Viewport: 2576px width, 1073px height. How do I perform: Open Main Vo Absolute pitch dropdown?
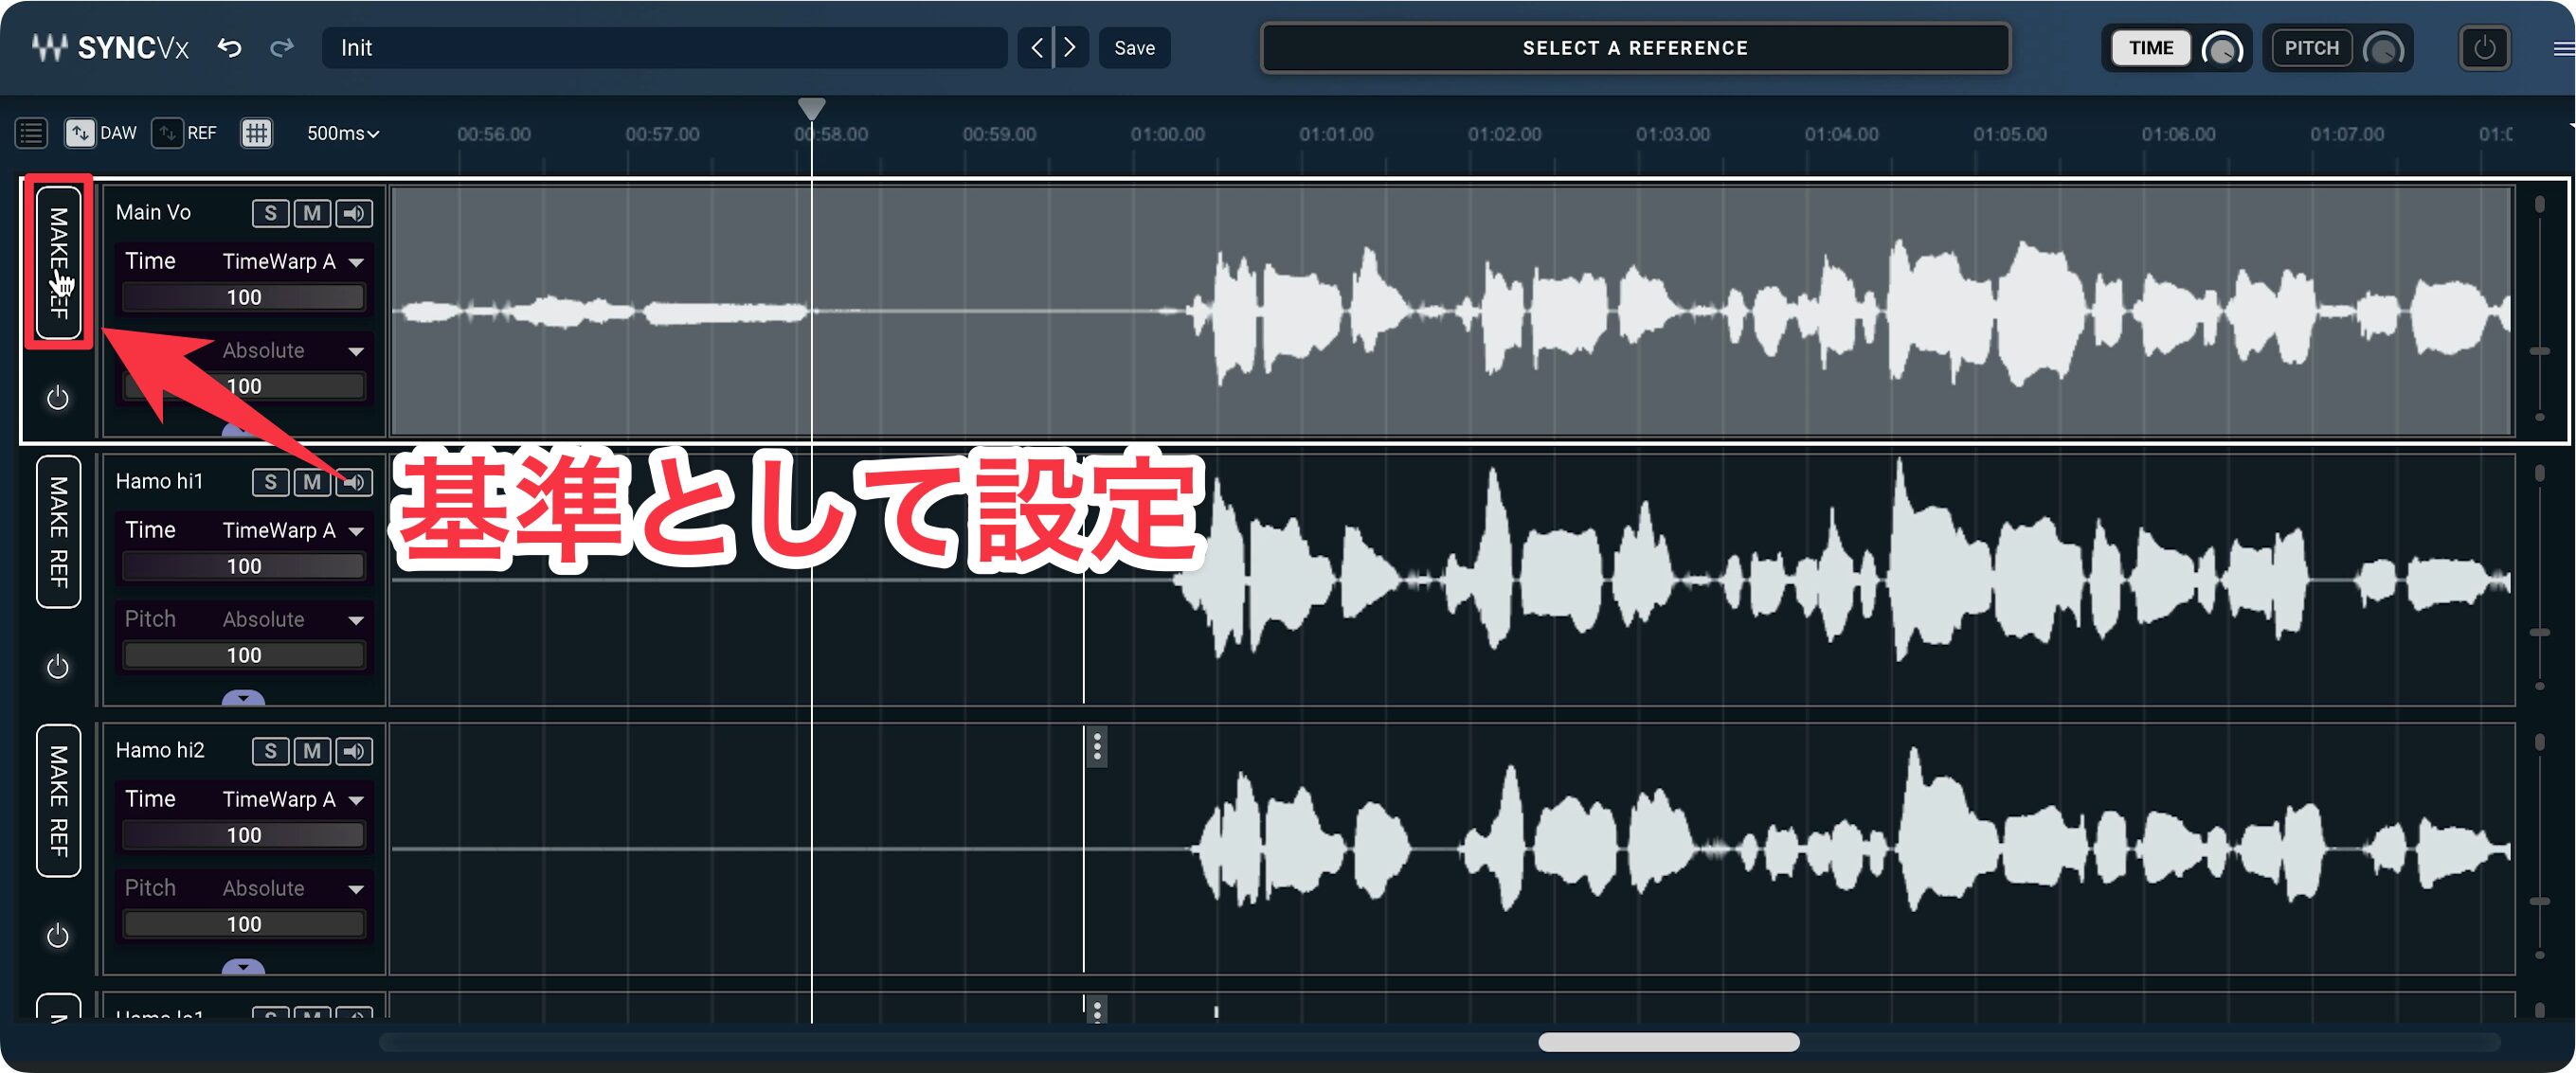[293, 351]
